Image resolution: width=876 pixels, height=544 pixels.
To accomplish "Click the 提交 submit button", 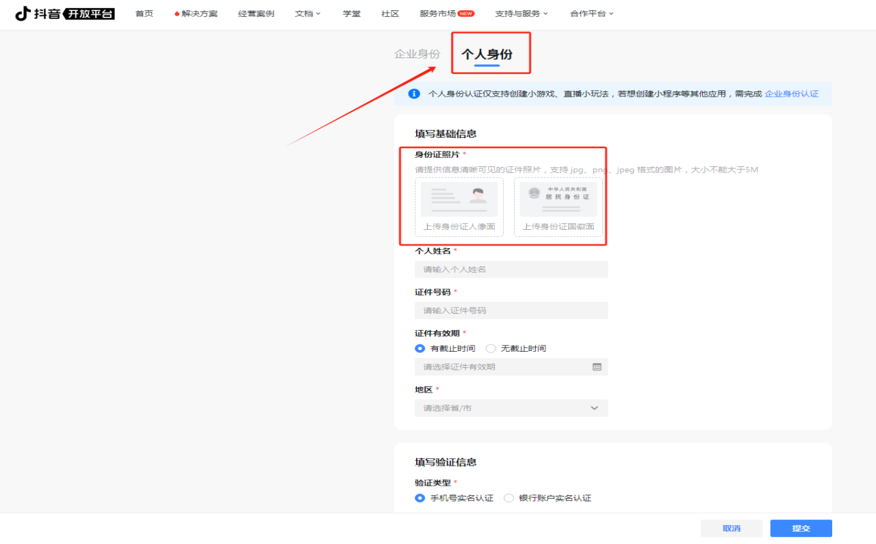I will coord(800,528).
